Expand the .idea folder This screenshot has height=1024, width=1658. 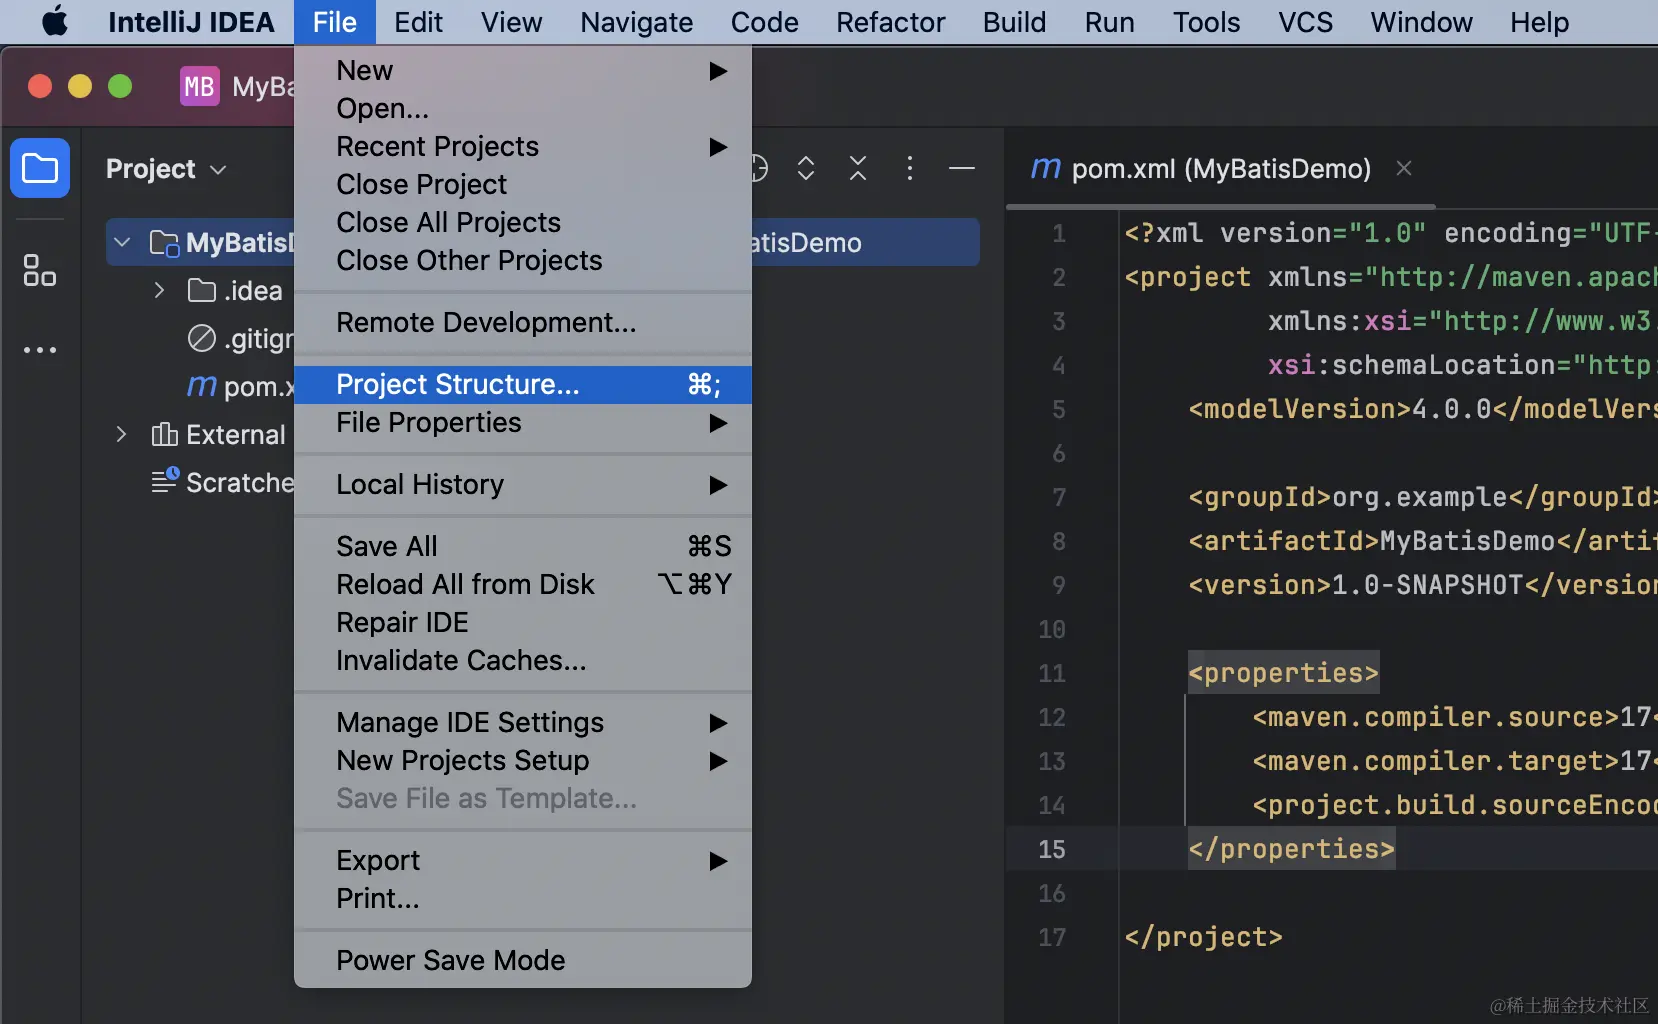point(159,291)
